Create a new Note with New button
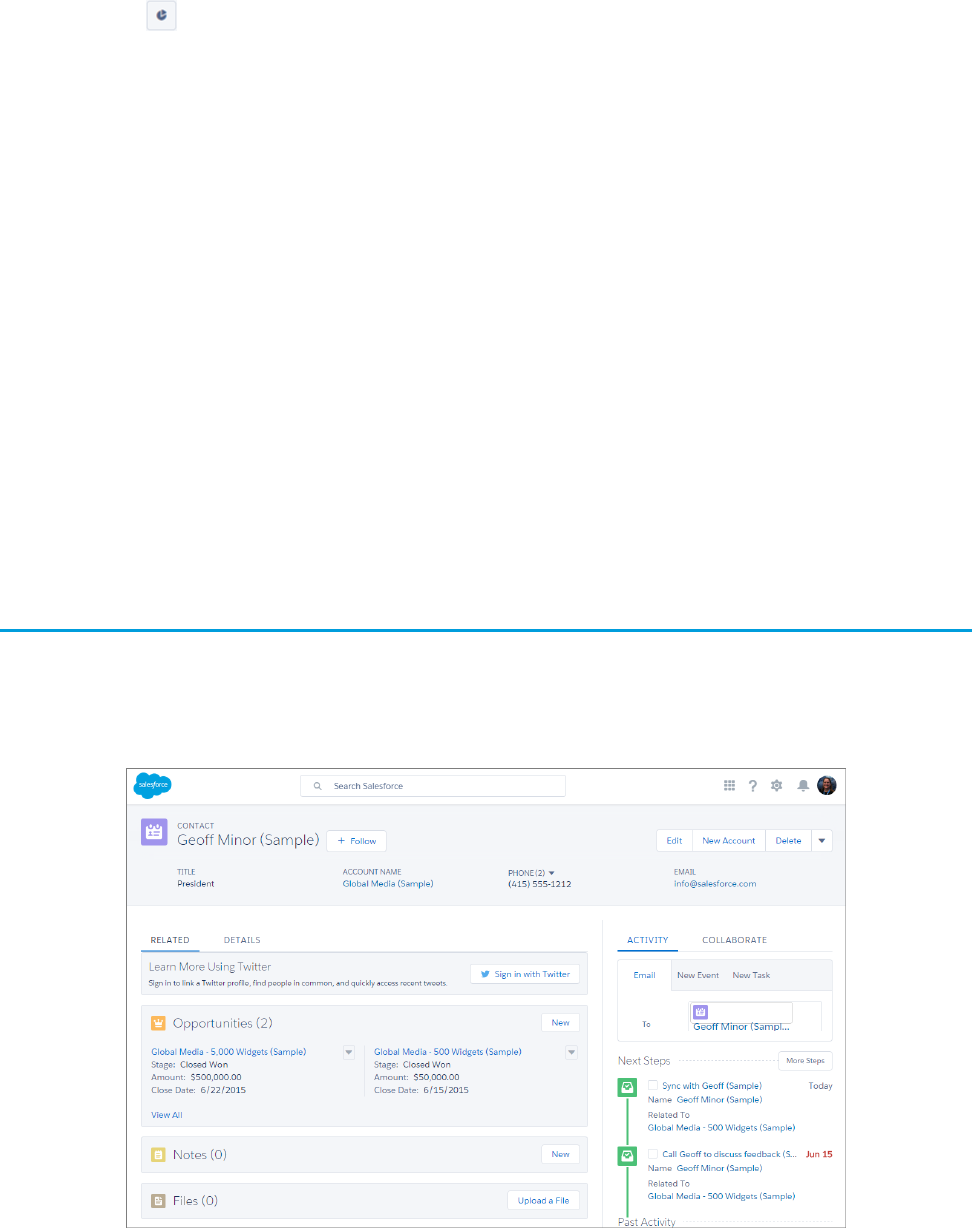 pyautogui.click(x=560, y=1154)
